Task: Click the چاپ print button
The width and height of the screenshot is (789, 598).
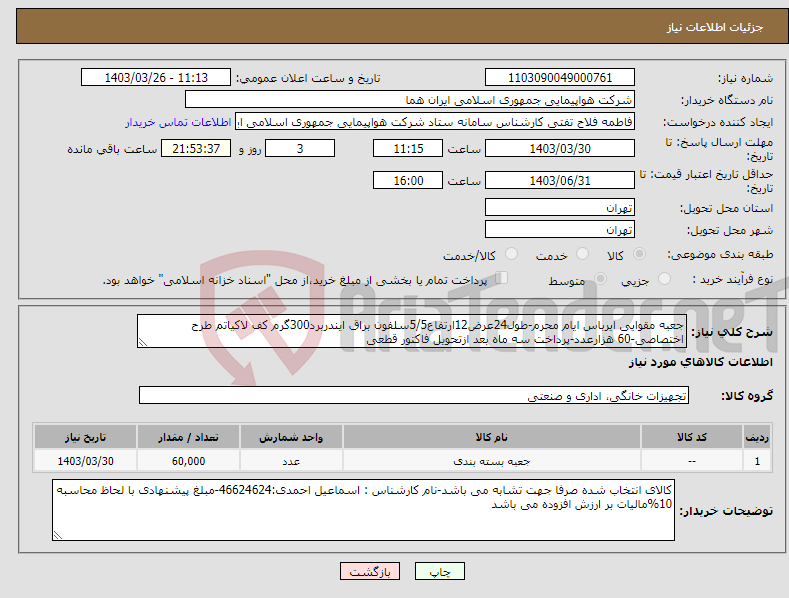Action: pos(440,571)
